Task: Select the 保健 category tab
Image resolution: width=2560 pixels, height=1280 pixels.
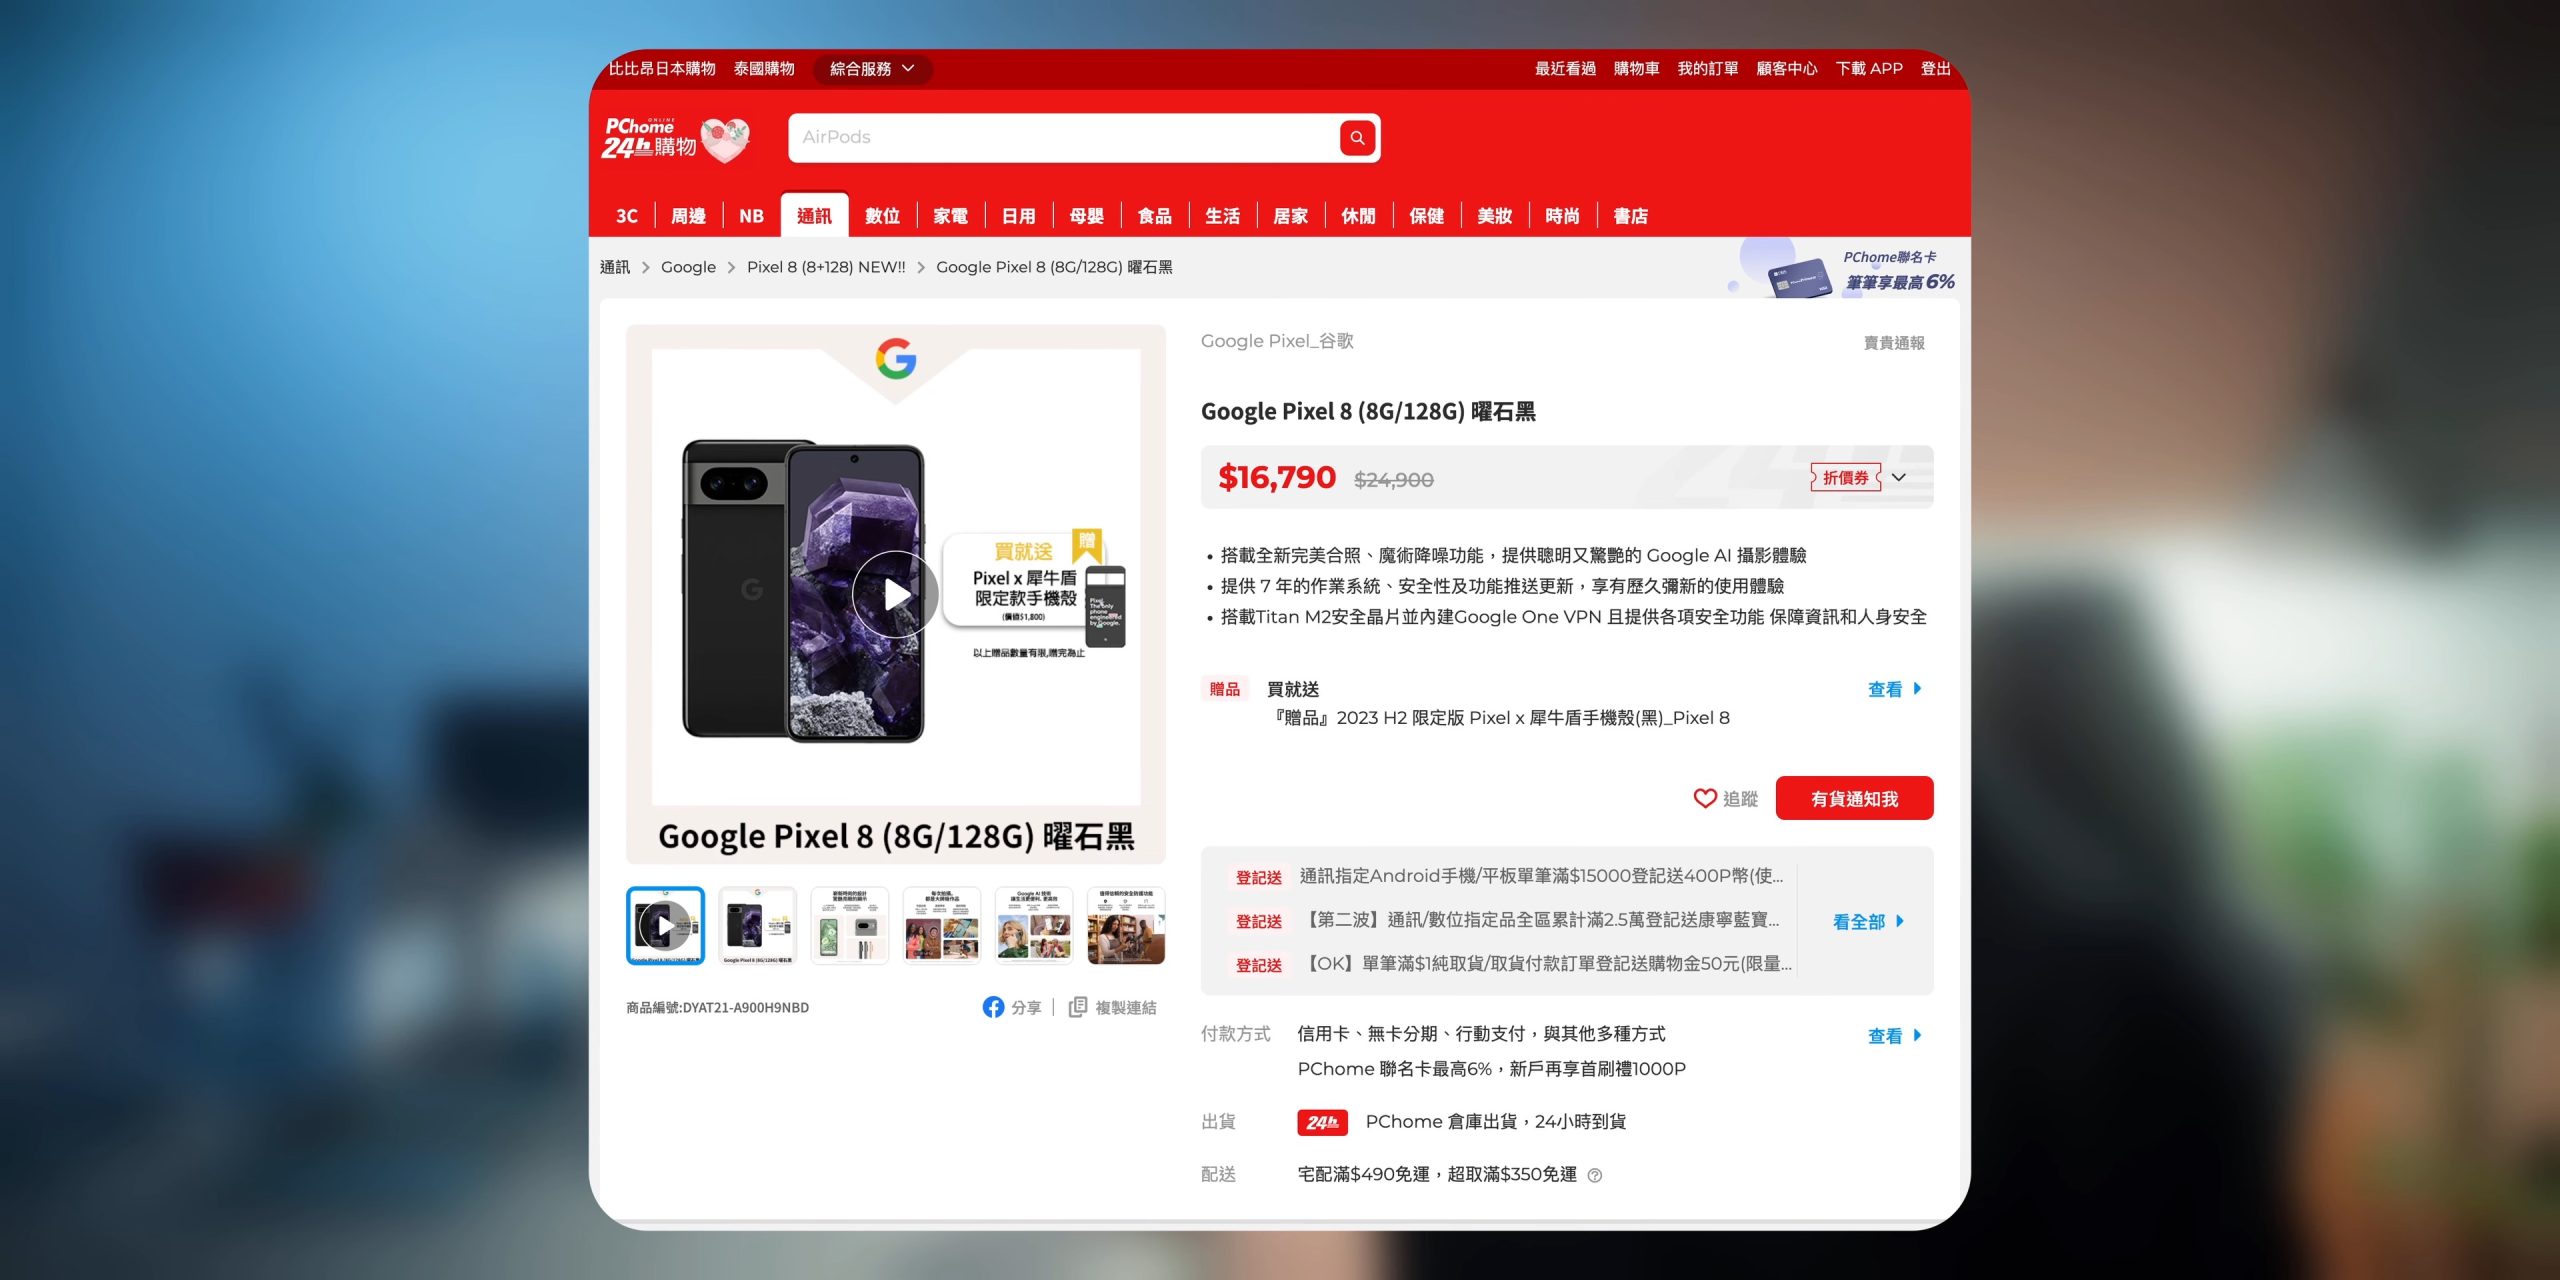Action: [1426, 216]
